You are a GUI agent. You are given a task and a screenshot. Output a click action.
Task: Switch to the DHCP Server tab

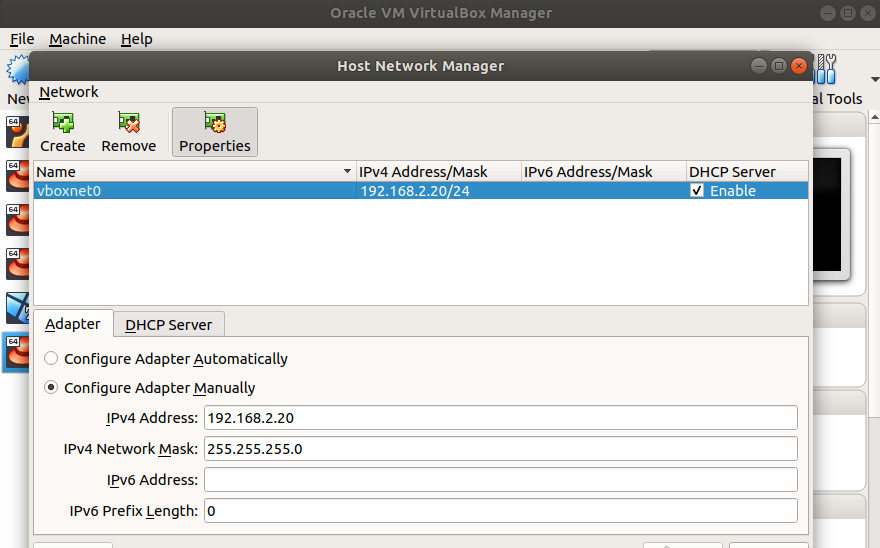(x=169, y=325)
